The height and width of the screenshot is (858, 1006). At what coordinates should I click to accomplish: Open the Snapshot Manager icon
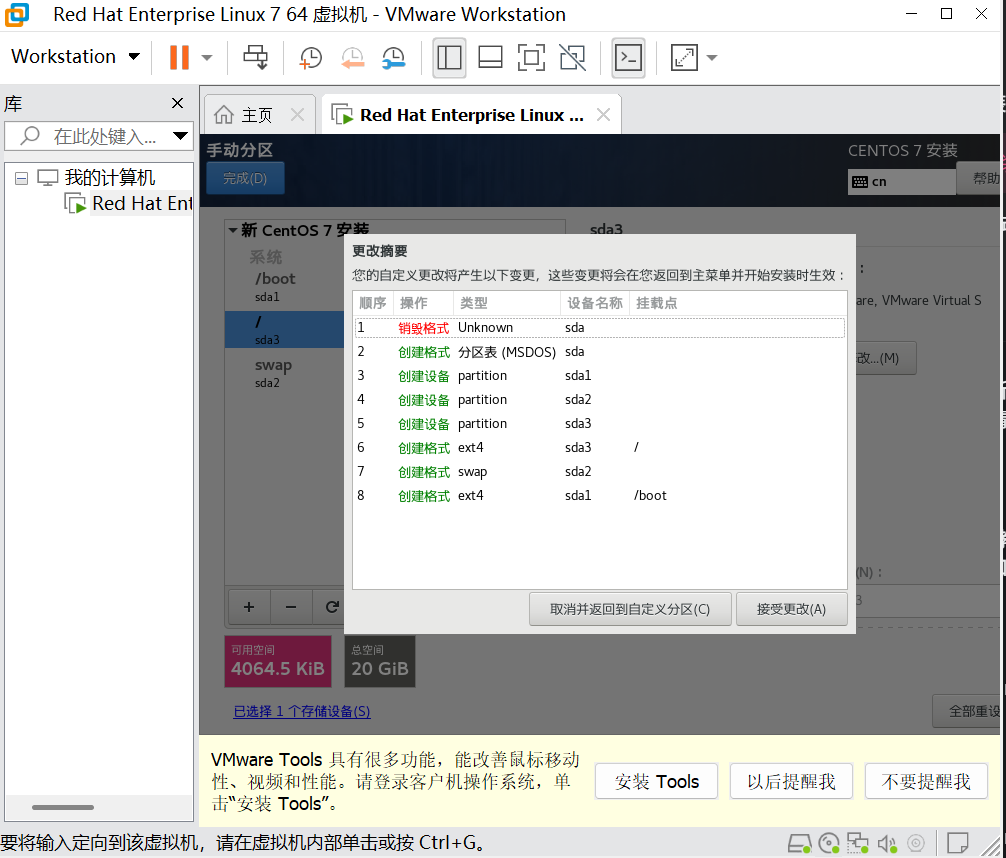(393, 57)
